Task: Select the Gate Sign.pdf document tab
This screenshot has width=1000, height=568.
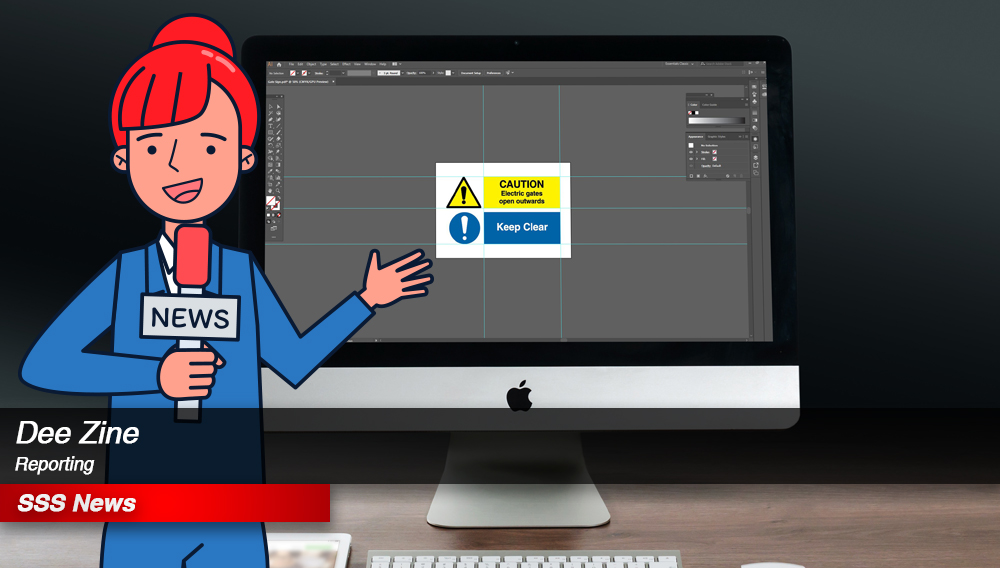Action: tap(298, 82)
